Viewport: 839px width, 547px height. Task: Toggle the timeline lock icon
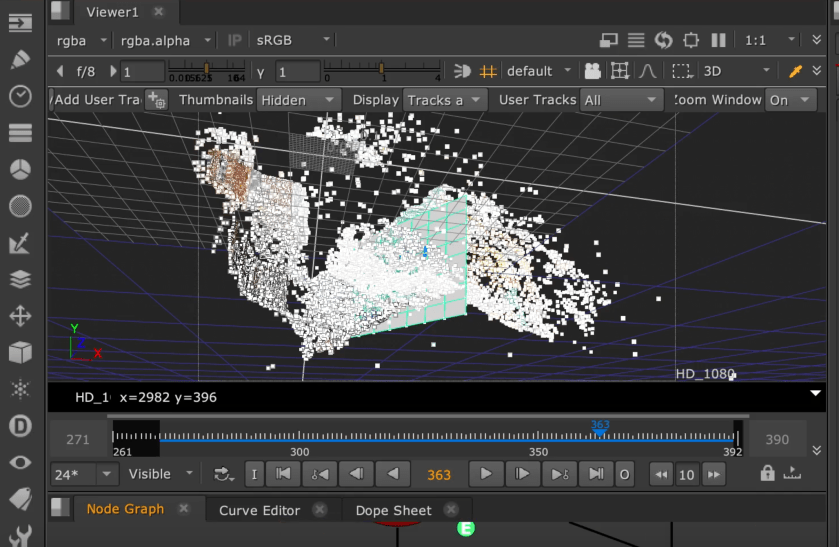[x=767, y=474]
